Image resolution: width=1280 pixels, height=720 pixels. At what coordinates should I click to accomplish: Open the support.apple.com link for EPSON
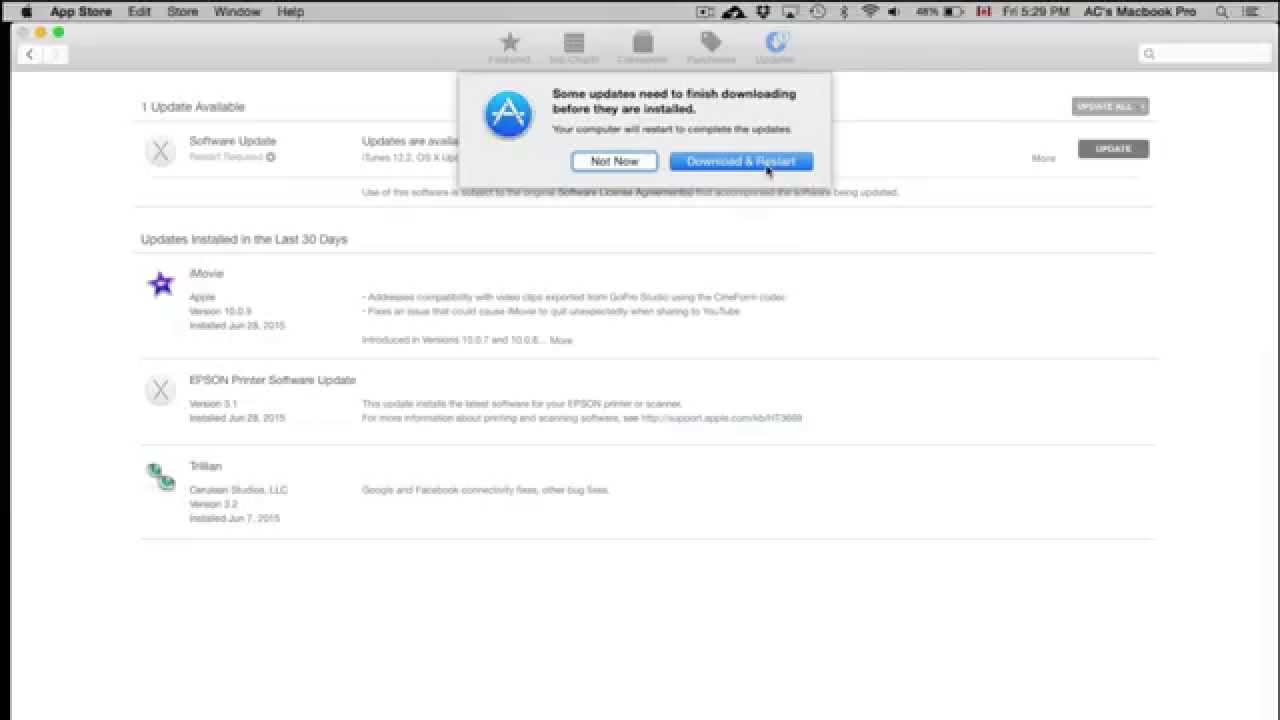pos(721,418)
